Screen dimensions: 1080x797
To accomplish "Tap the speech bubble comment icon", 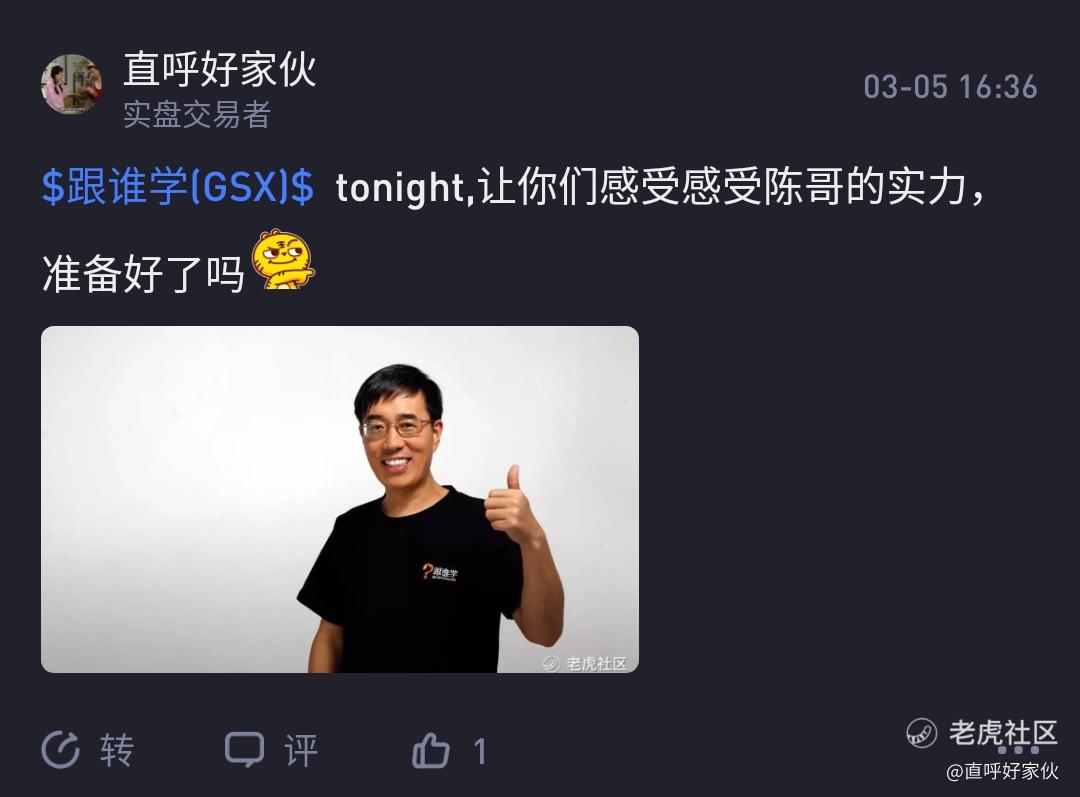I will pyautogui.click(x=245, y=749).
